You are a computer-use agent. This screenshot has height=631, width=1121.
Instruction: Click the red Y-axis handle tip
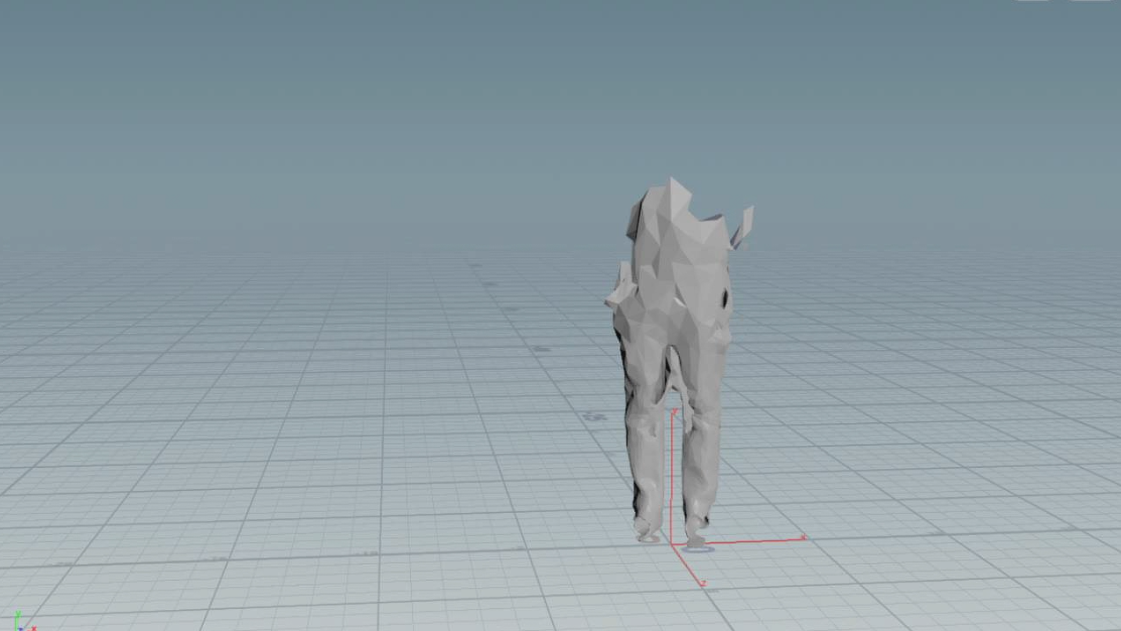point(674,412)
